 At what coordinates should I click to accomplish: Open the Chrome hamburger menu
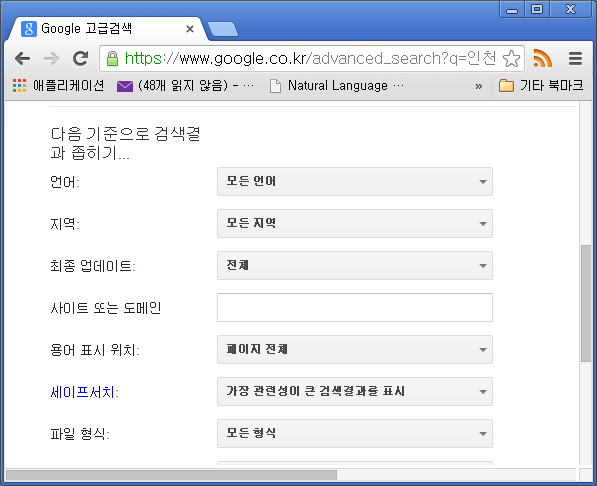coord(575,58)
